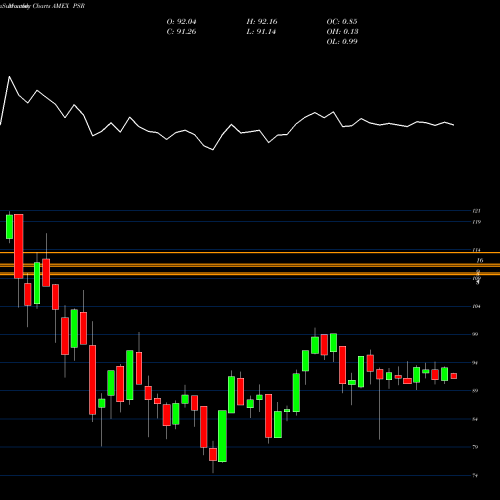Click the 119 price axis label
This screenshot has height=500, width=500.
(x=476, y=222)
